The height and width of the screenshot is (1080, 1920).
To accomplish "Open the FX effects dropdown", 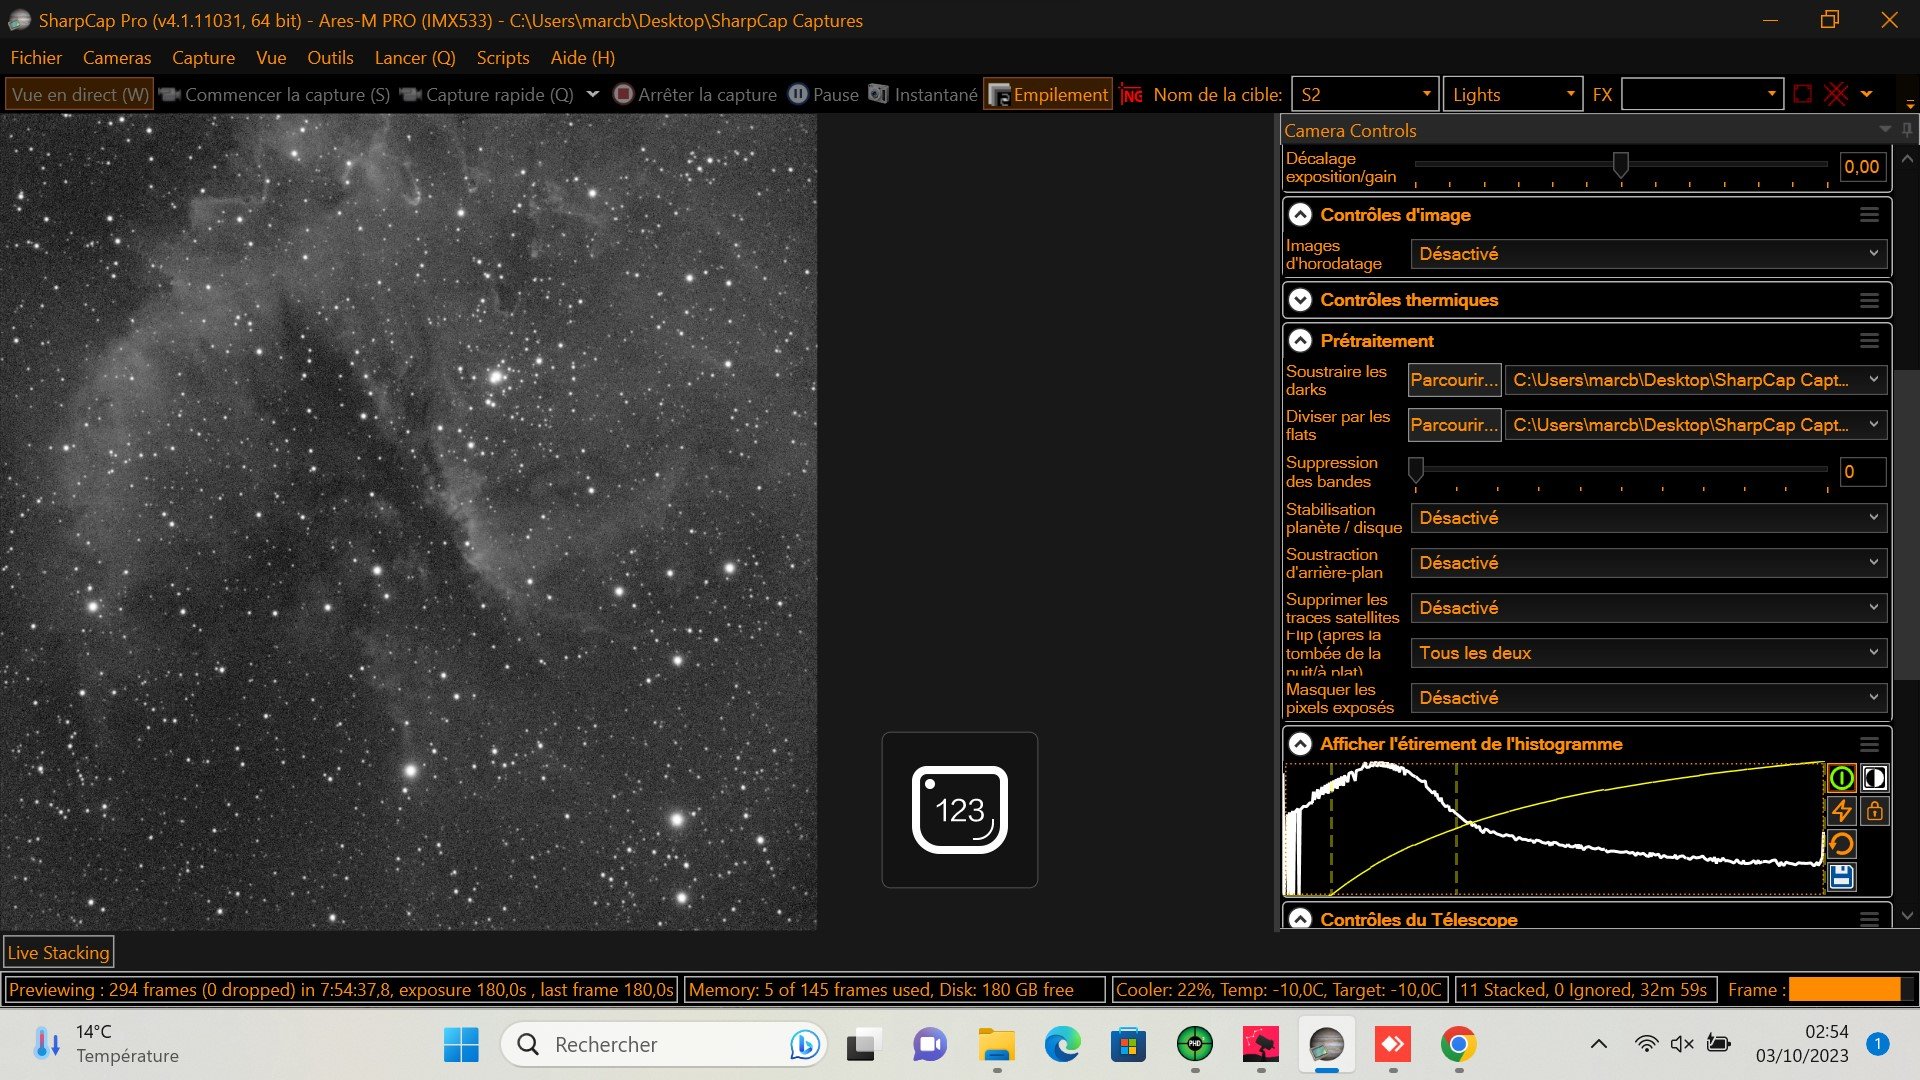I will tap(1702, 94).
